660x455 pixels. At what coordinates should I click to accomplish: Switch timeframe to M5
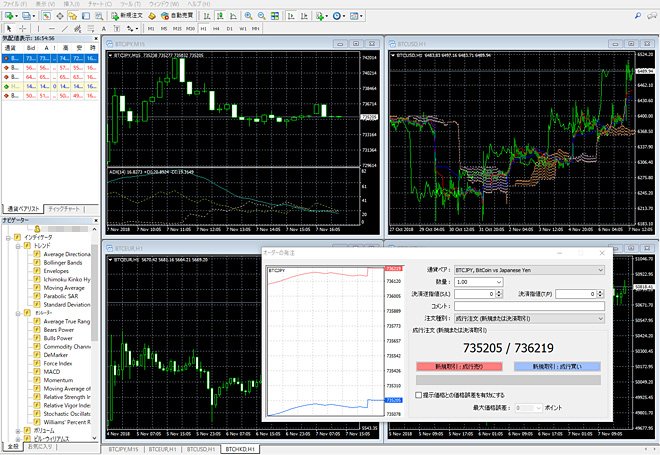pos(164,29)
